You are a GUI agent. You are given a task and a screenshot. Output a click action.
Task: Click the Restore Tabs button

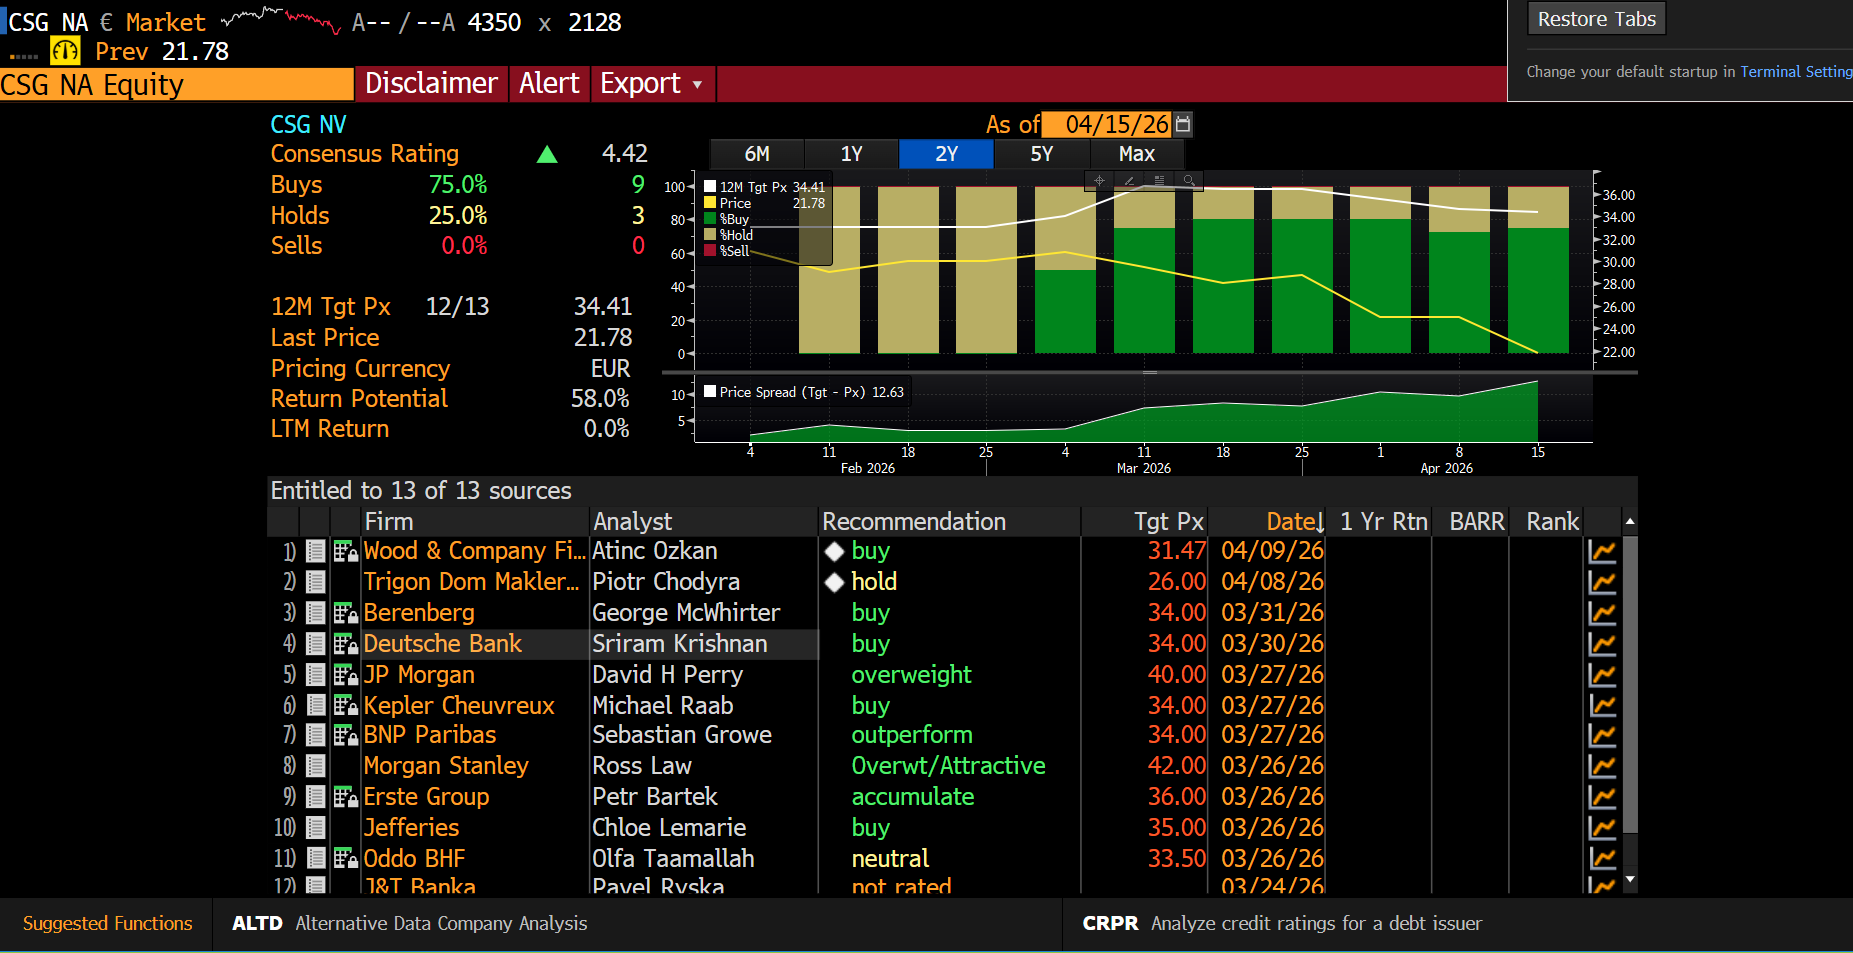(x=1597, y=19)
